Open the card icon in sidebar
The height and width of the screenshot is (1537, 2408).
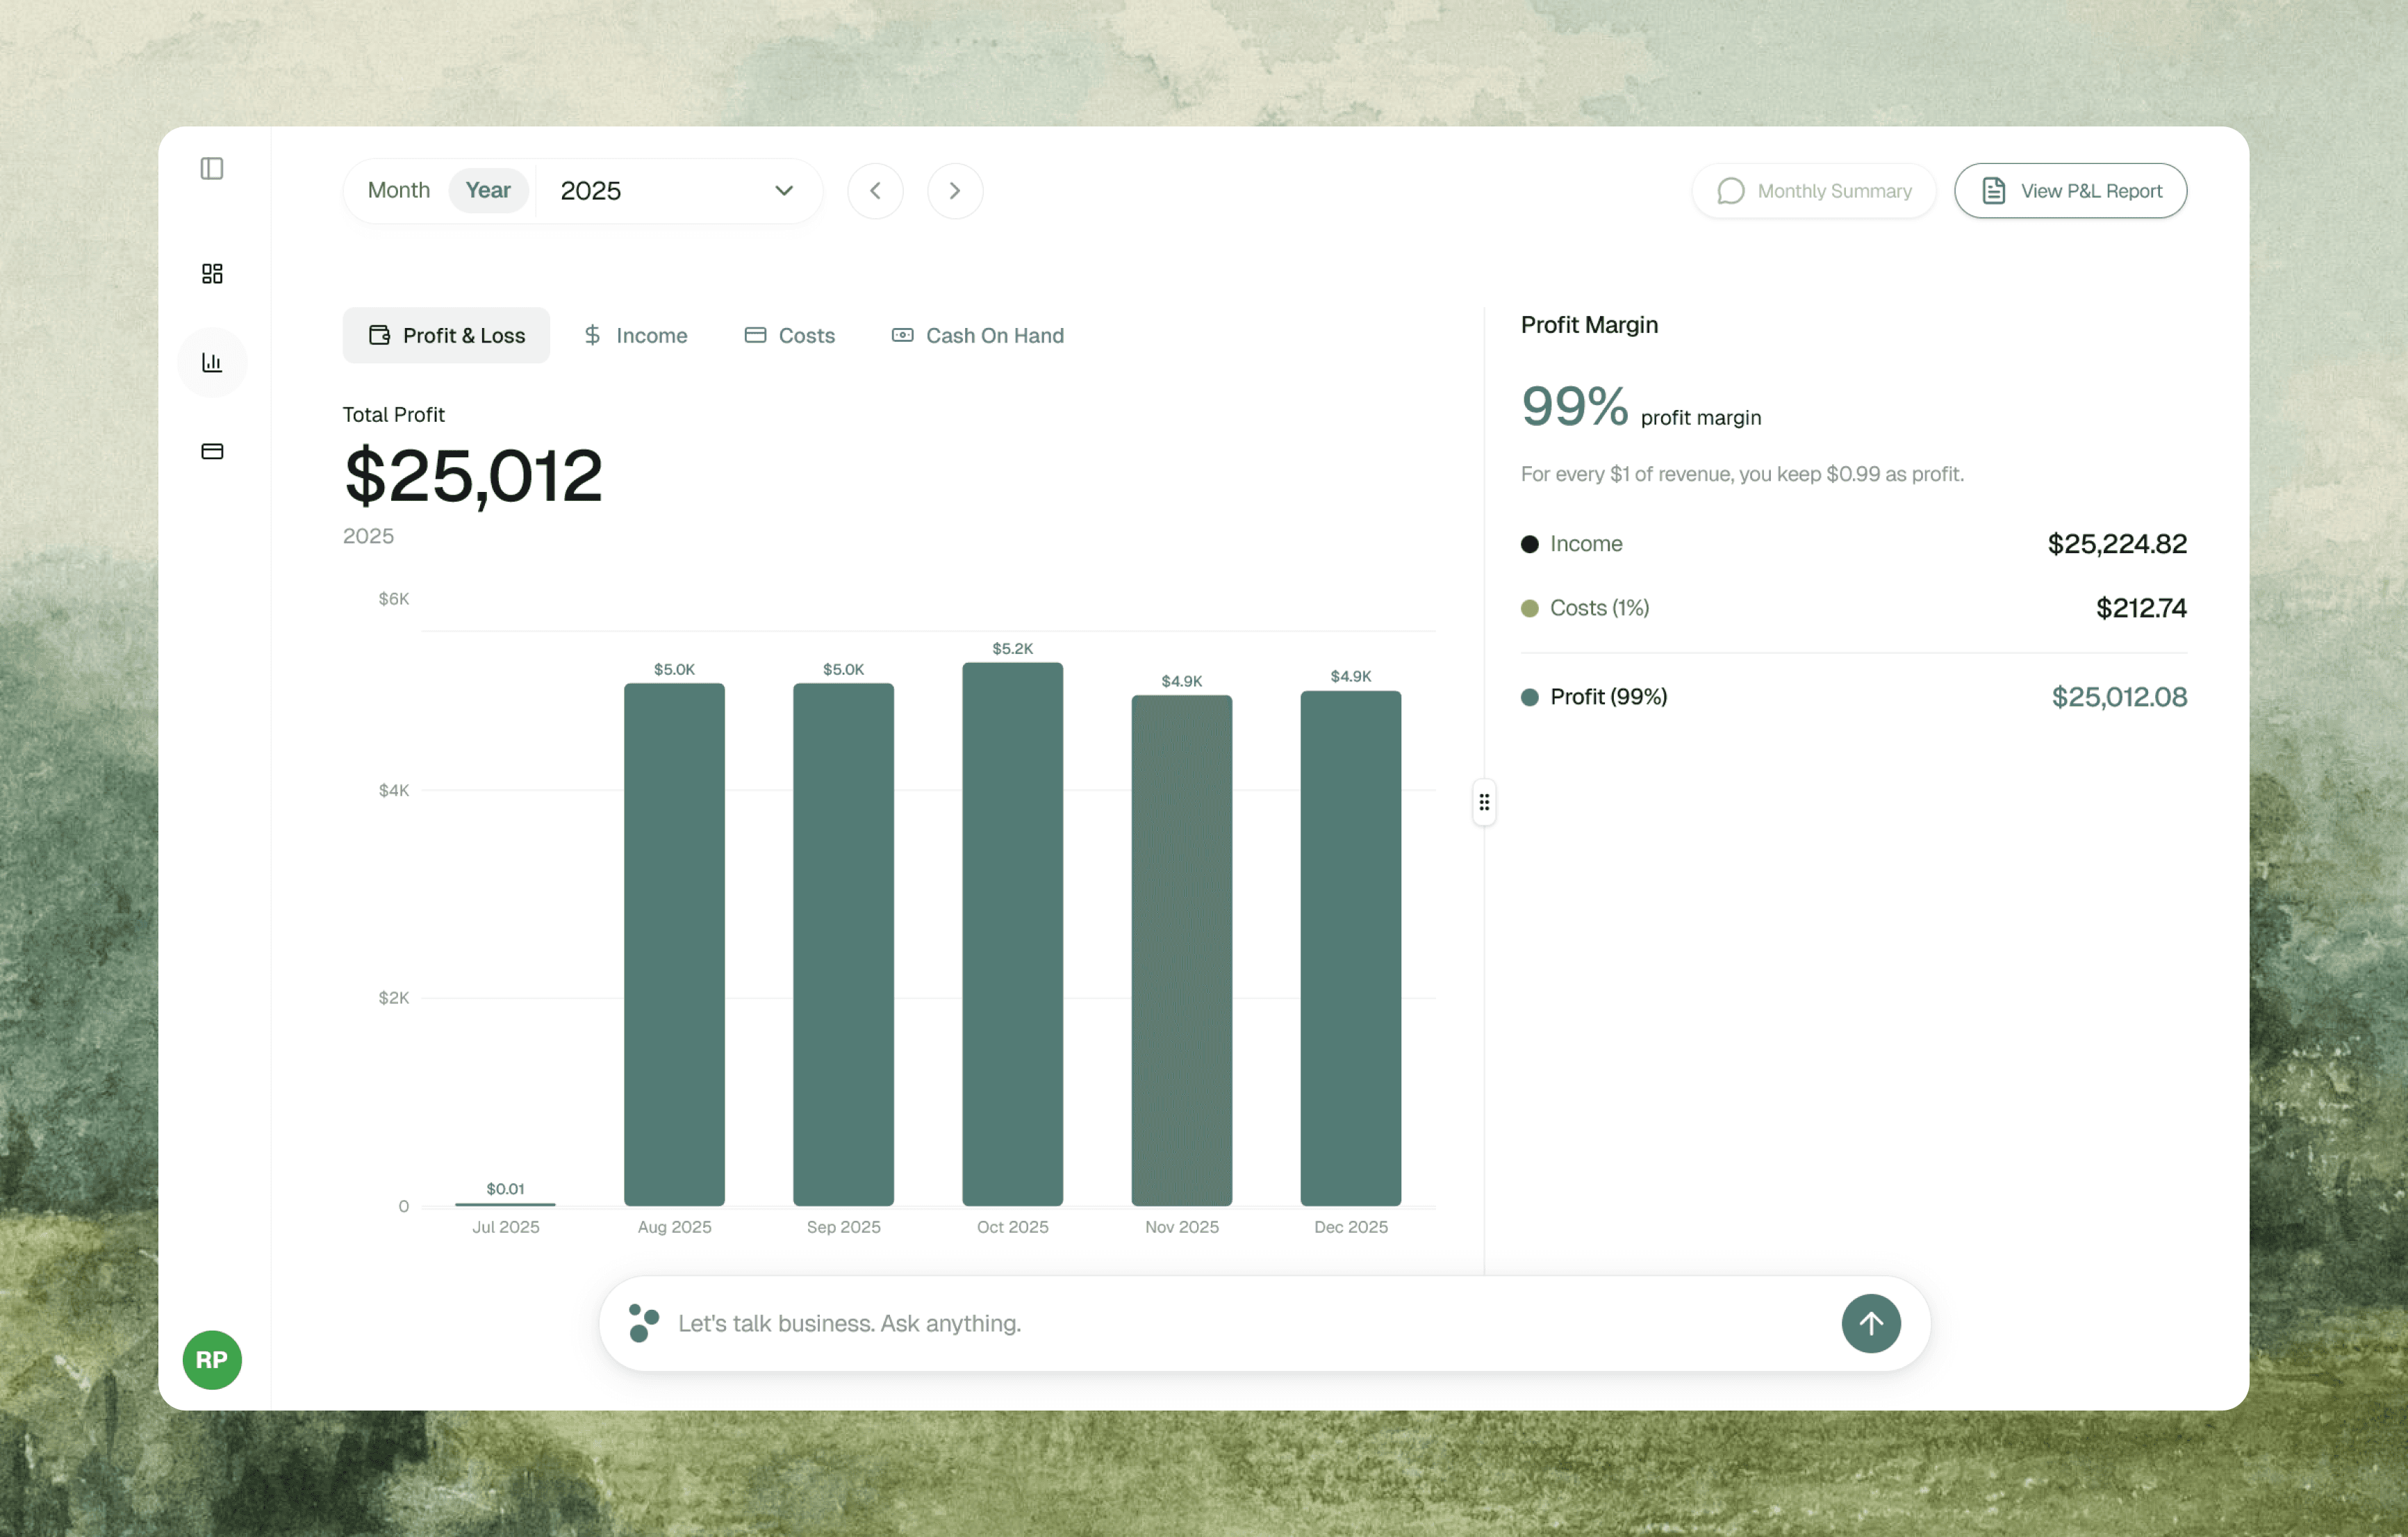point(212,451)
